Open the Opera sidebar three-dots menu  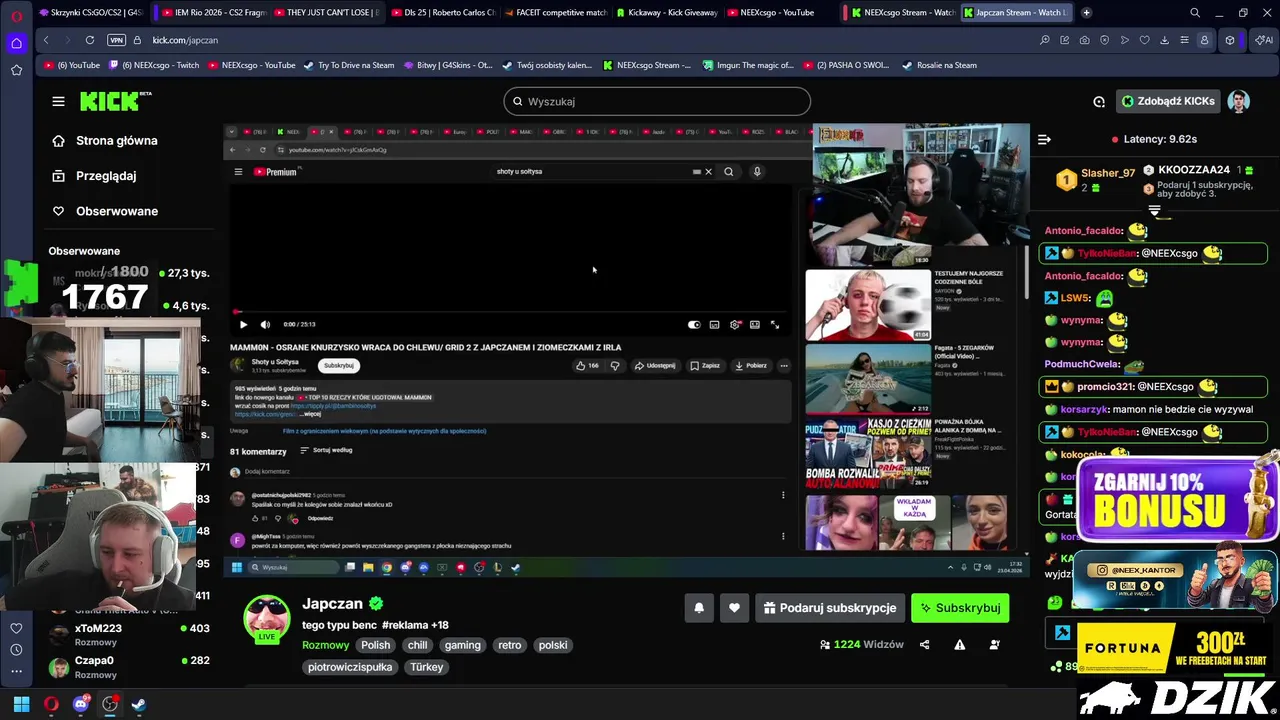(16, 671)
